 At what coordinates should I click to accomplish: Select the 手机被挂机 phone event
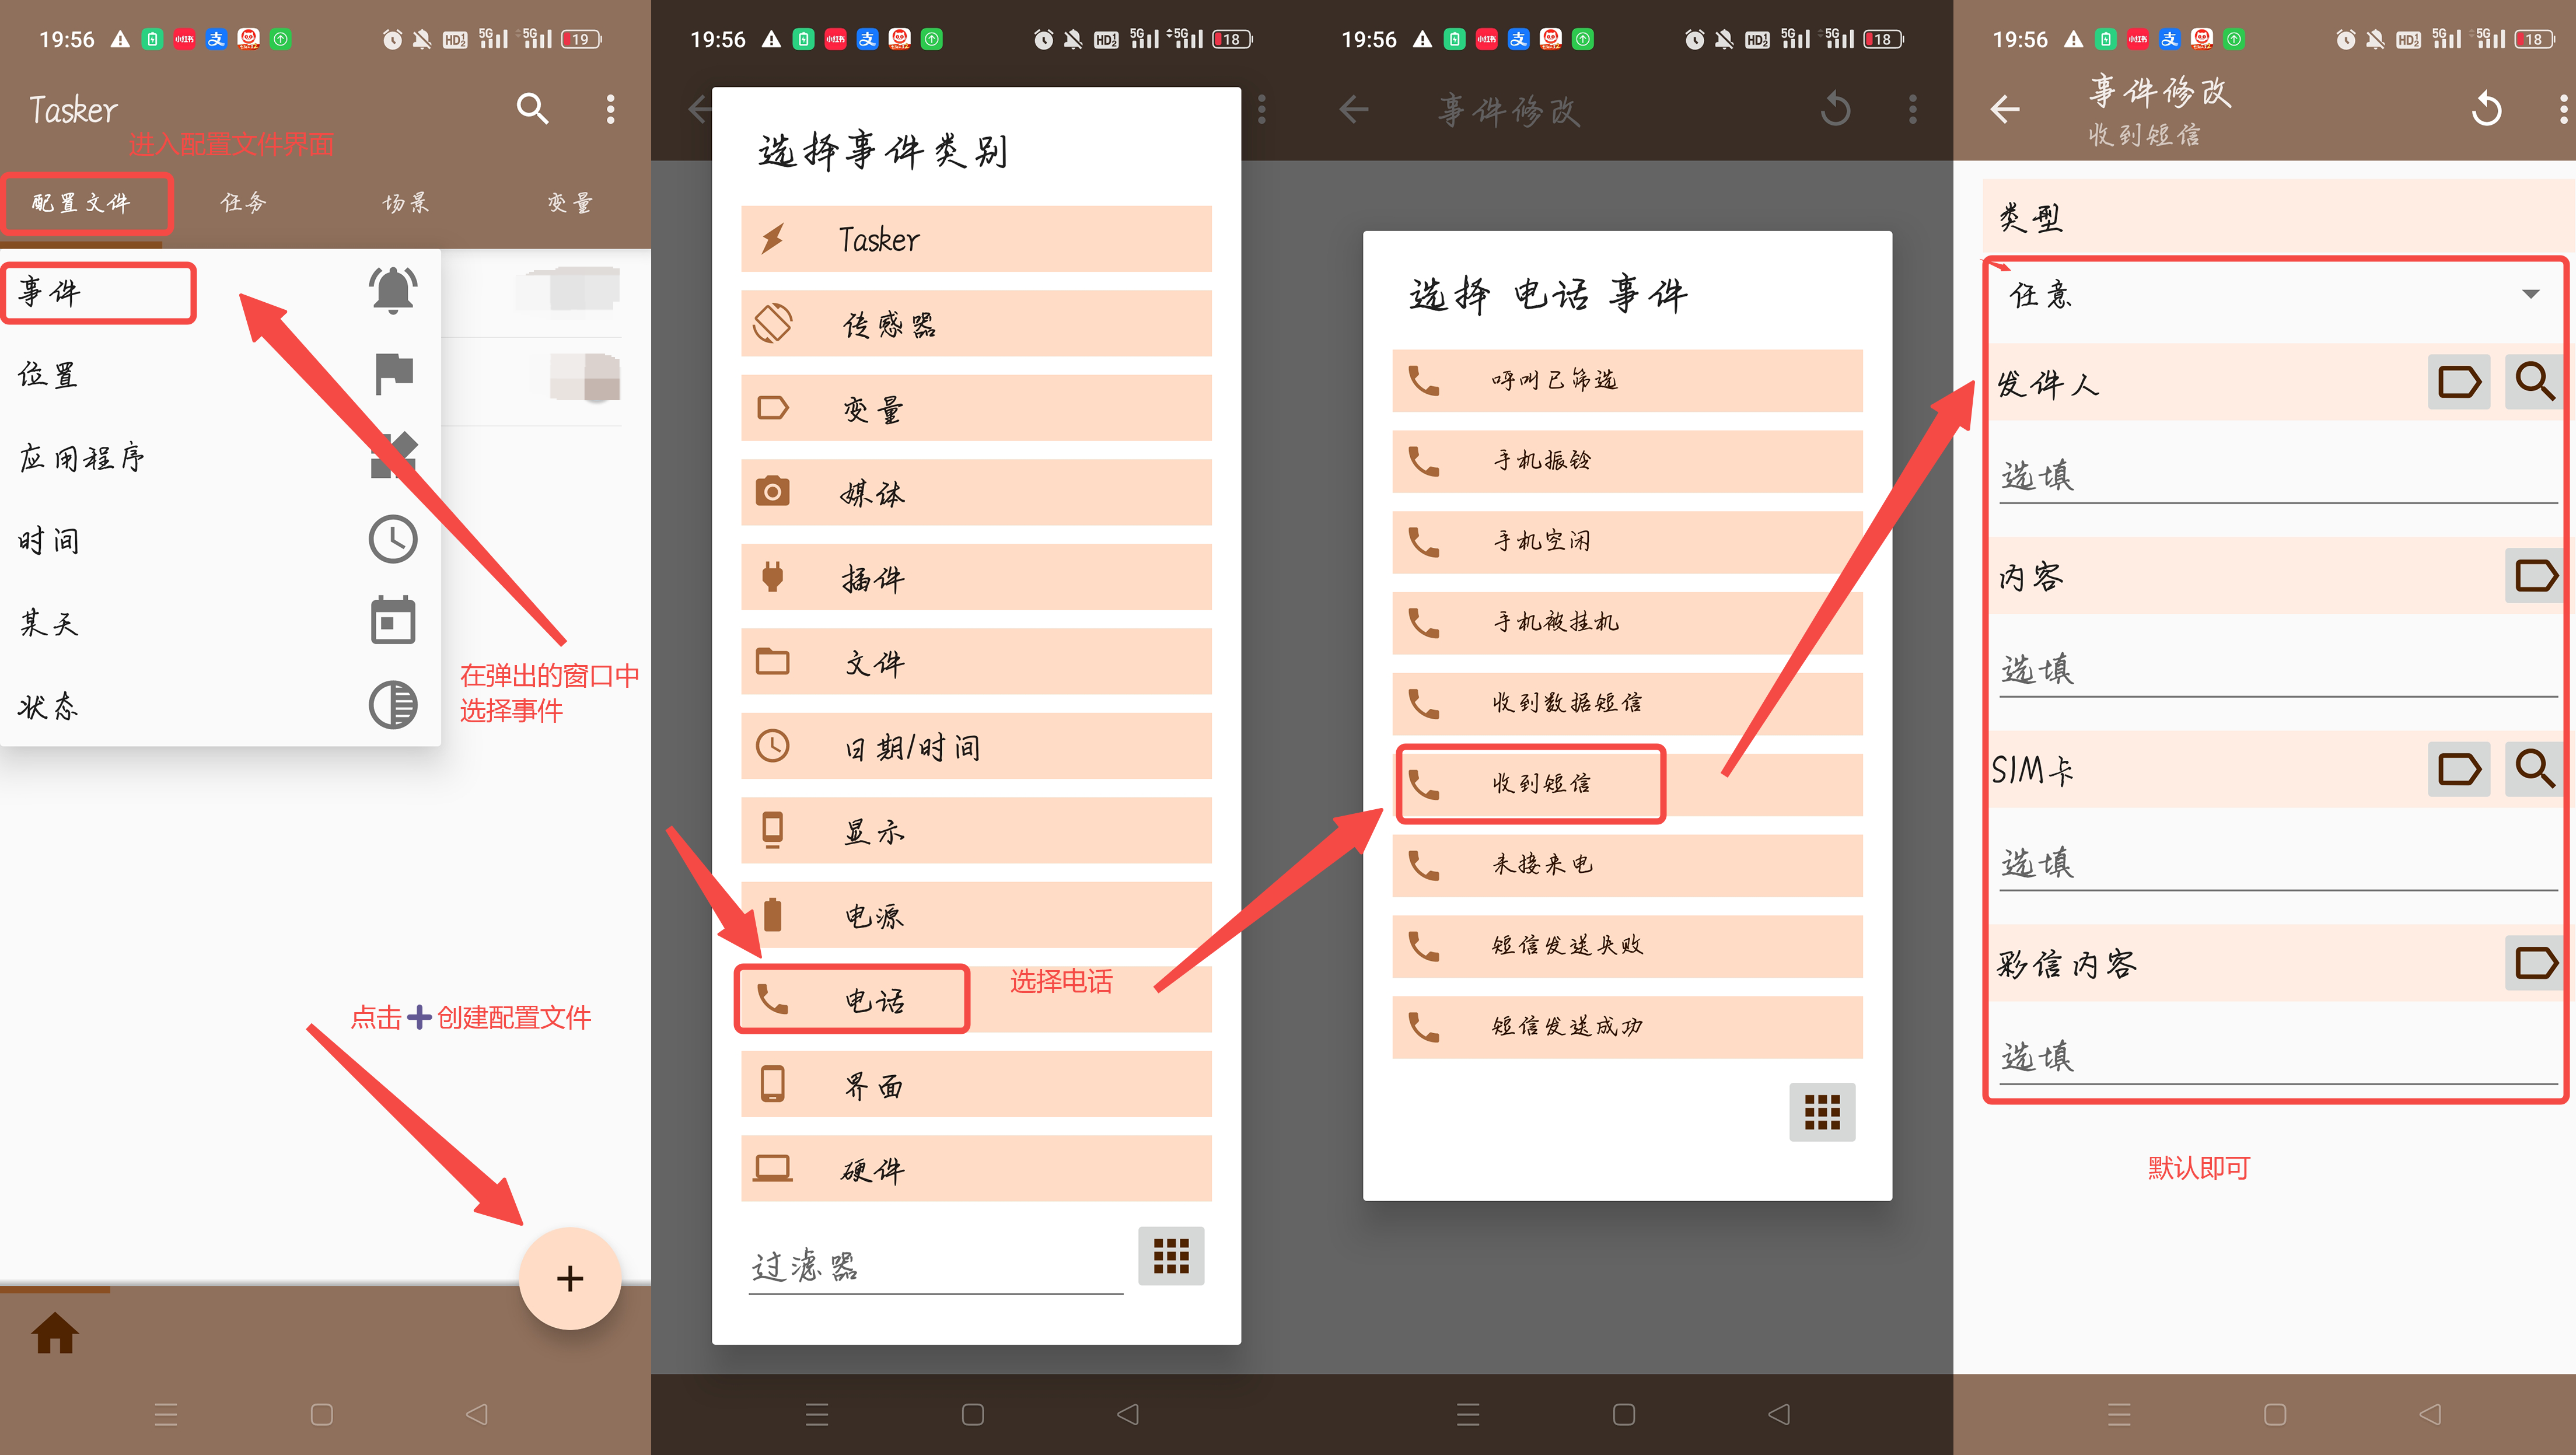click(1627, 622)
